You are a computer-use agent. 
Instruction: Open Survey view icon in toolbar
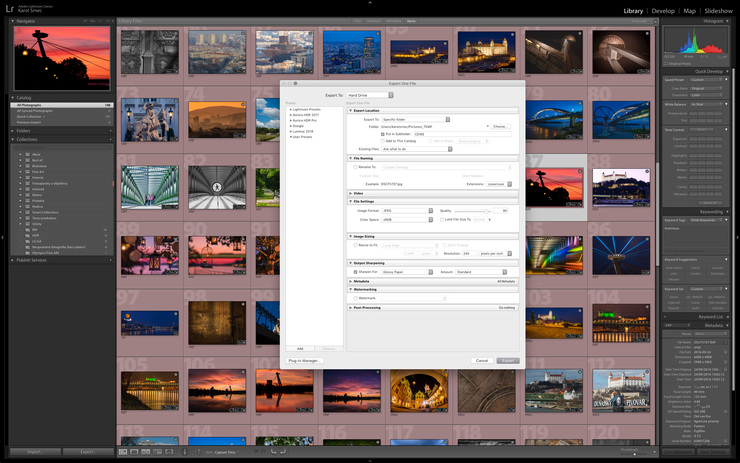pyautogui.click(x=157, y=452)
